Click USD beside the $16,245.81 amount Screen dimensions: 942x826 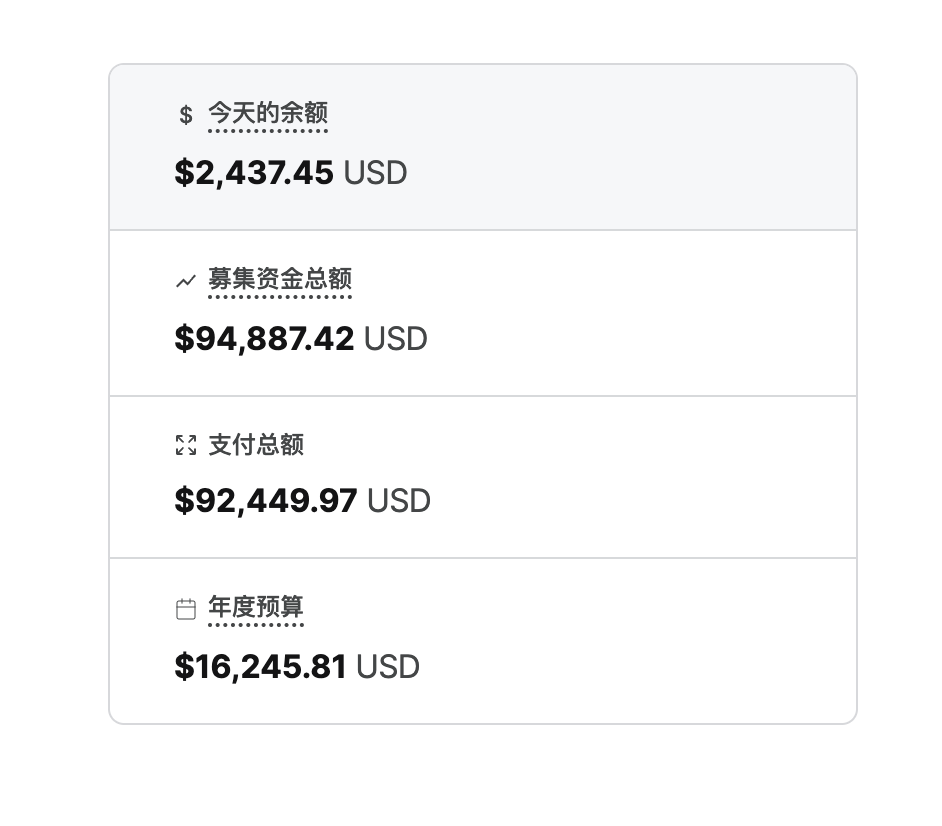pos(388,666)
